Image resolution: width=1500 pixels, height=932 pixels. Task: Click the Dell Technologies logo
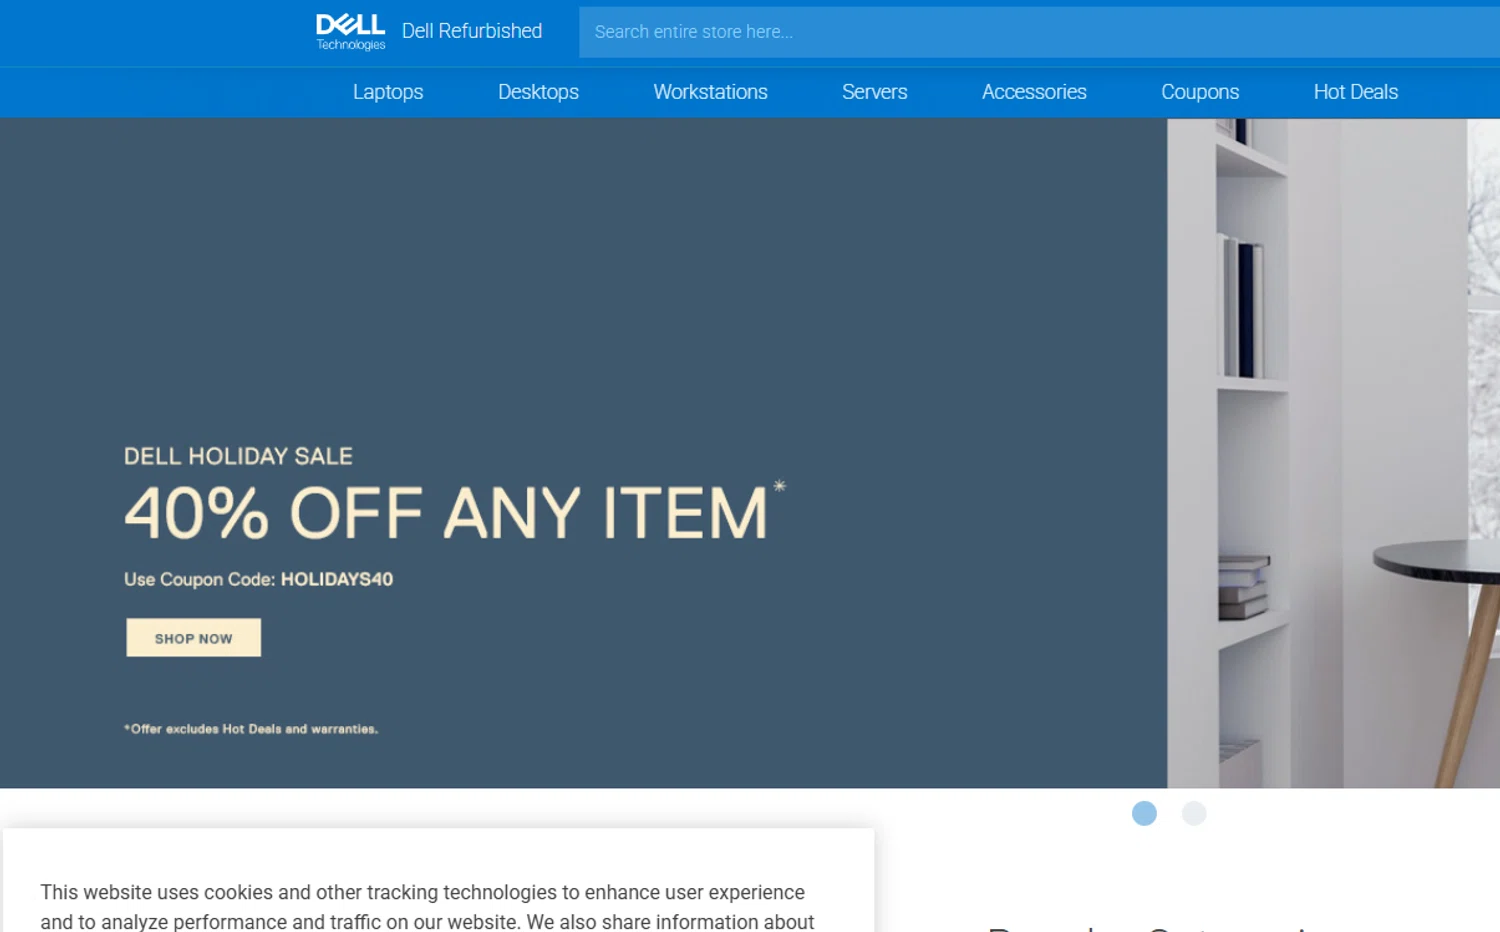[350, 31]
